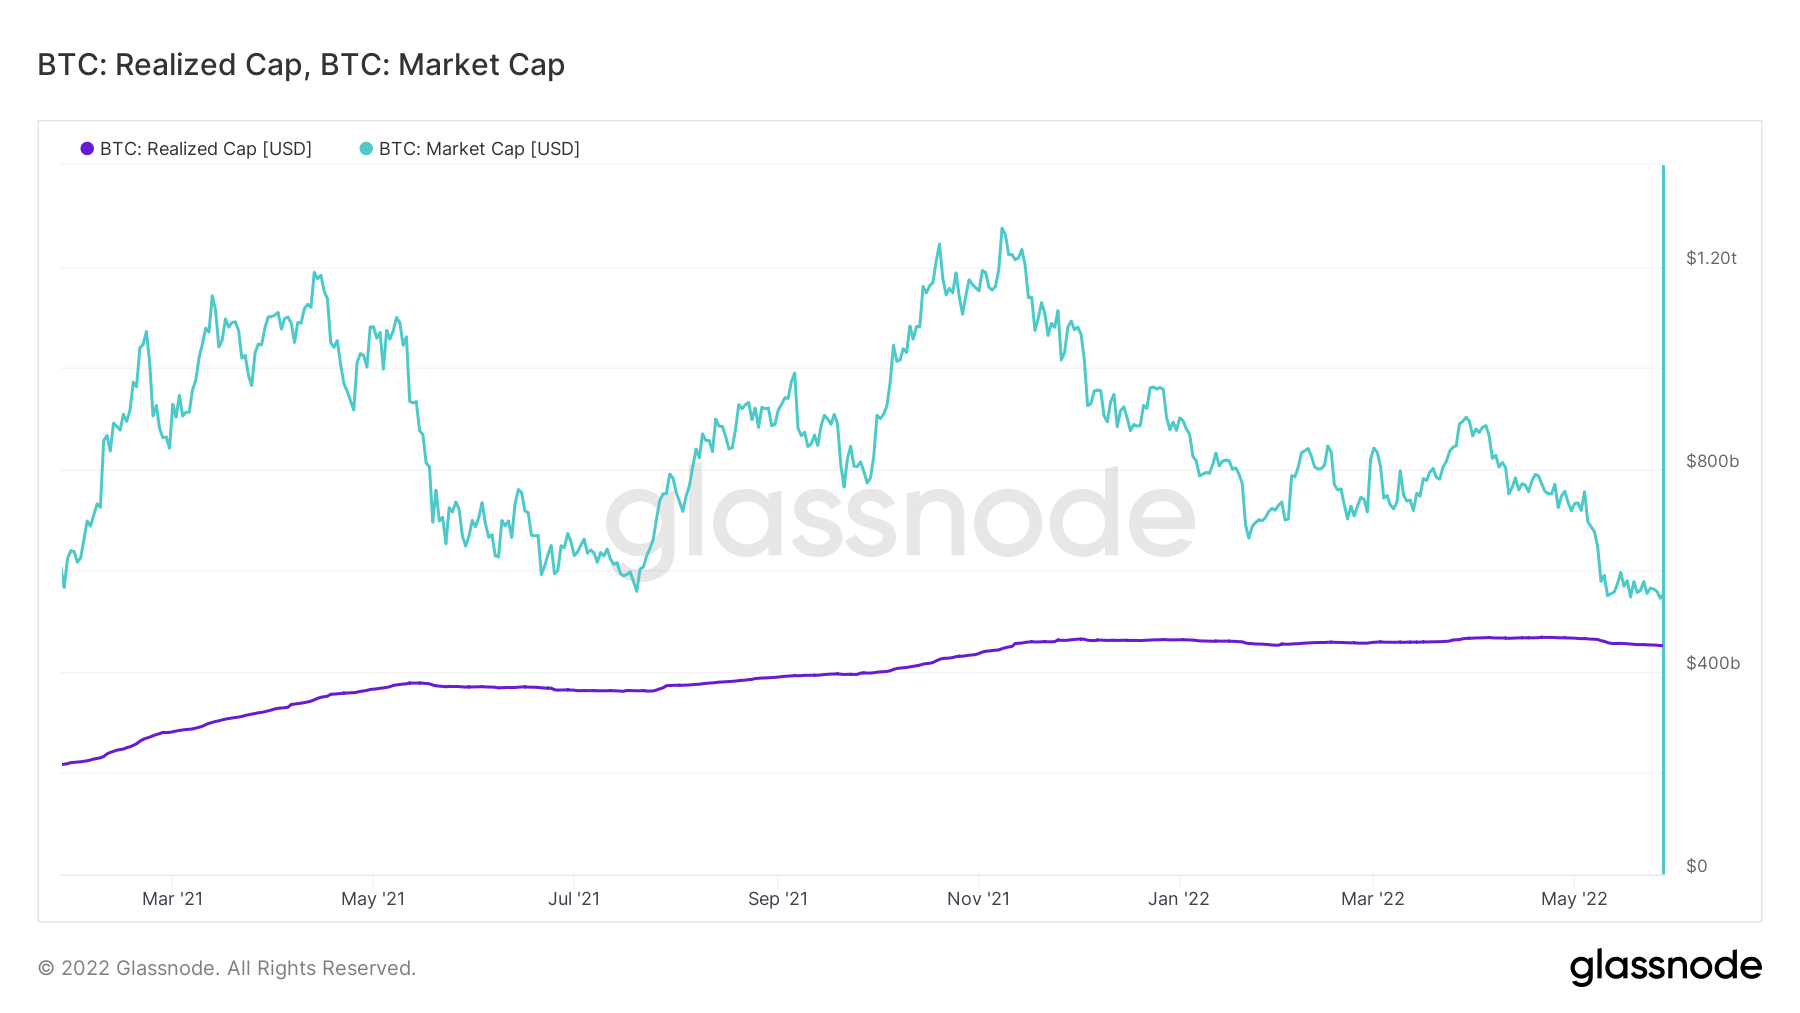This screenshot has height=1013, width=1800.
Task: Click the Glassnode logo at bottom right
Action: 1665,967
